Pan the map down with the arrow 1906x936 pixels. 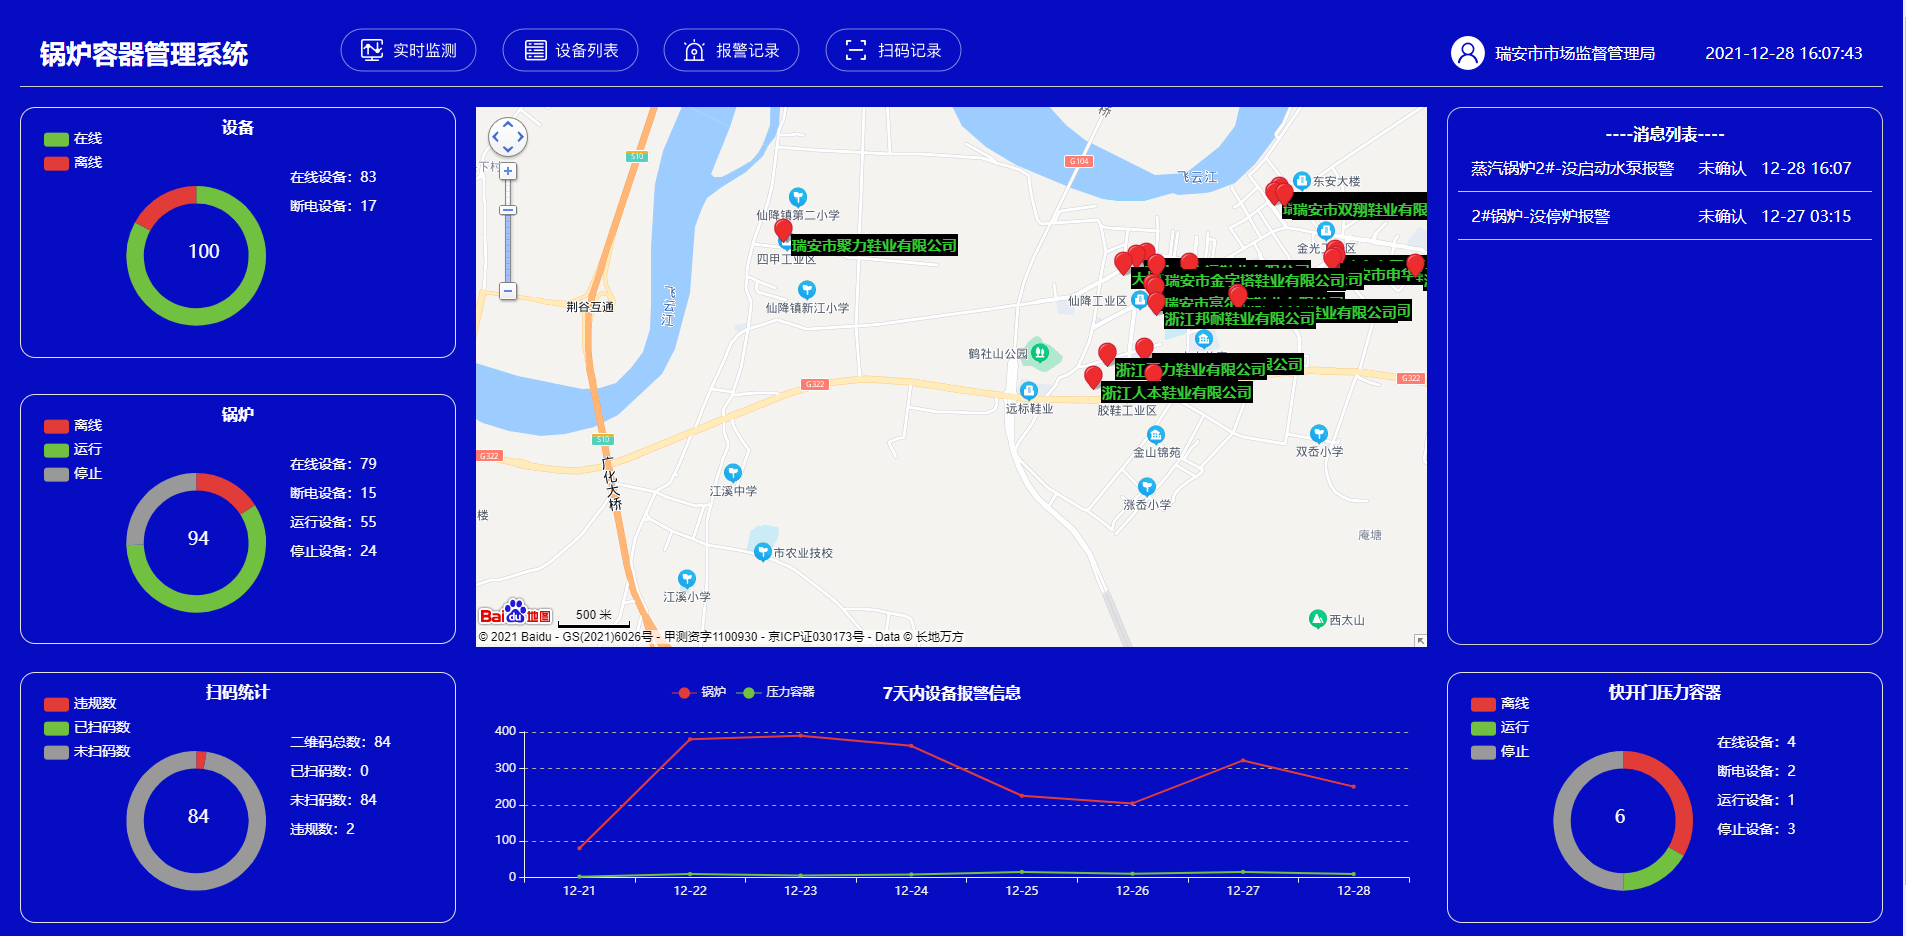click(508, 150)
